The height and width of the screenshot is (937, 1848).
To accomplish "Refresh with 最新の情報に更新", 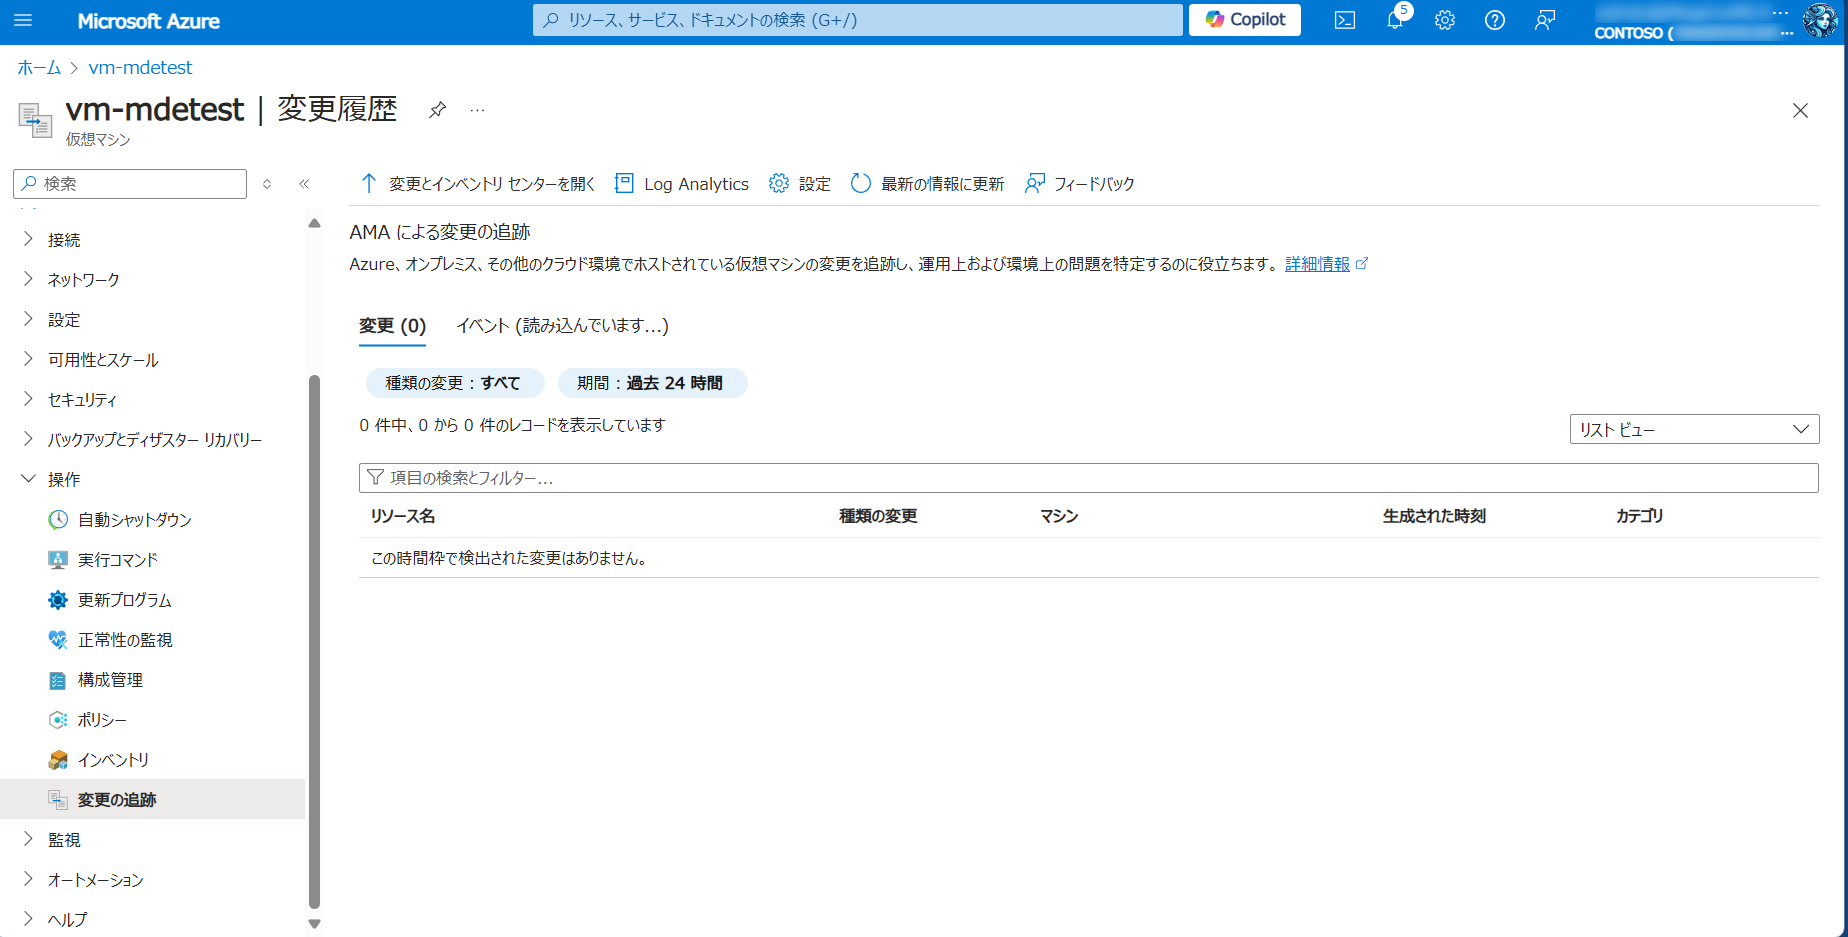I will click(x=928, y=184).
